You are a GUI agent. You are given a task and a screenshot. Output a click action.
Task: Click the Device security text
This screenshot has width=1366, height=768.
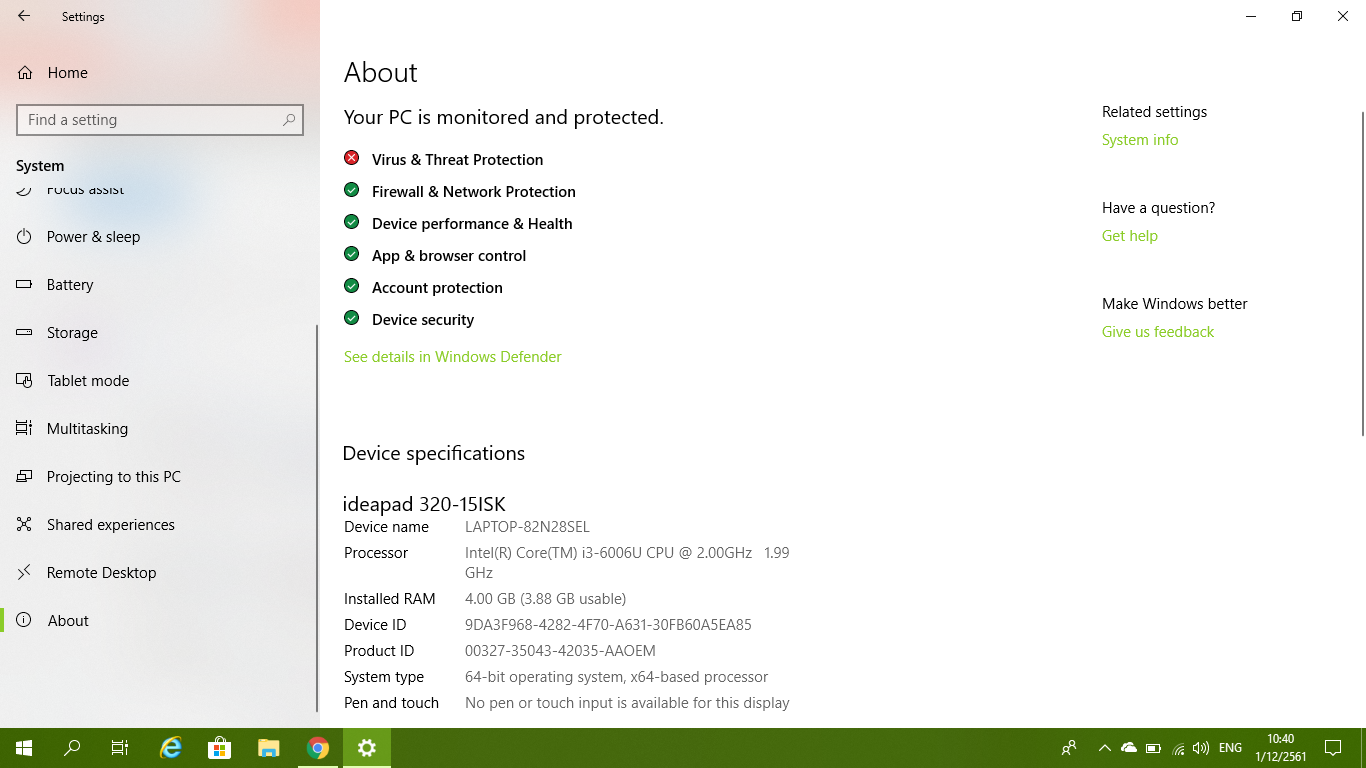[x=423, y=319]
